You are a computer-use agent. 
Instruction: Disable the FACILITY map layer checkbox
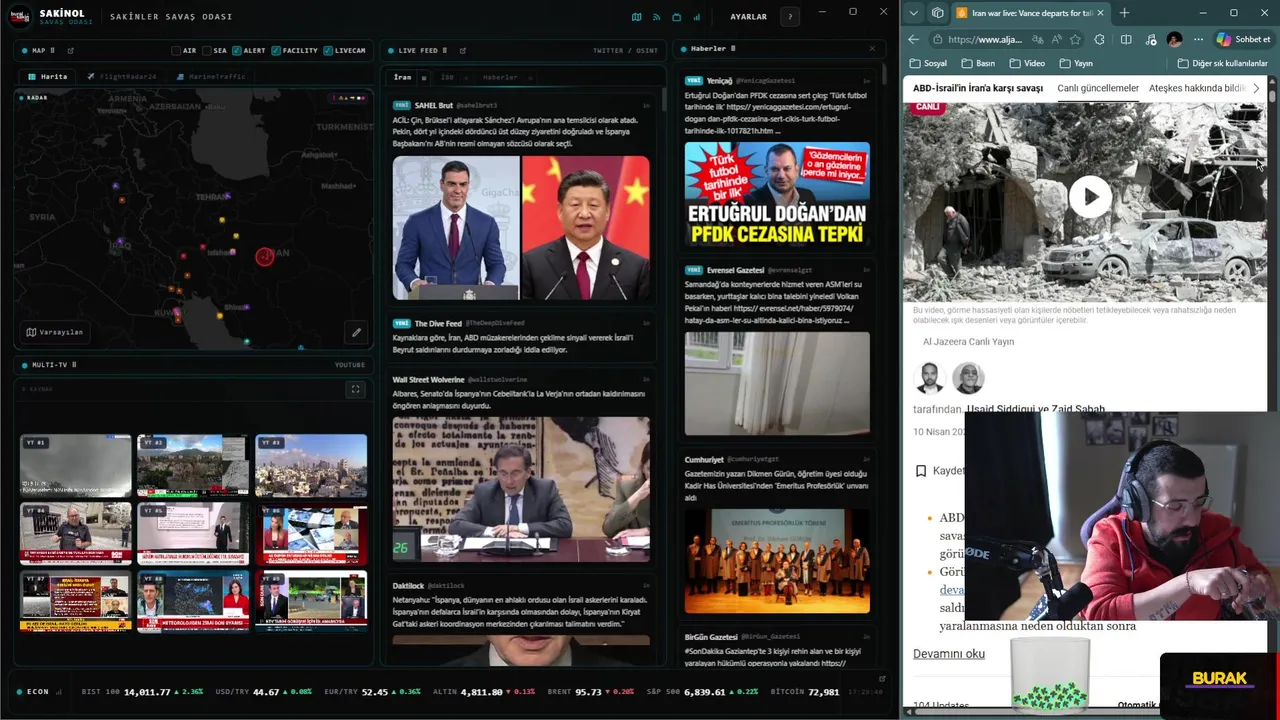point(276,50)
